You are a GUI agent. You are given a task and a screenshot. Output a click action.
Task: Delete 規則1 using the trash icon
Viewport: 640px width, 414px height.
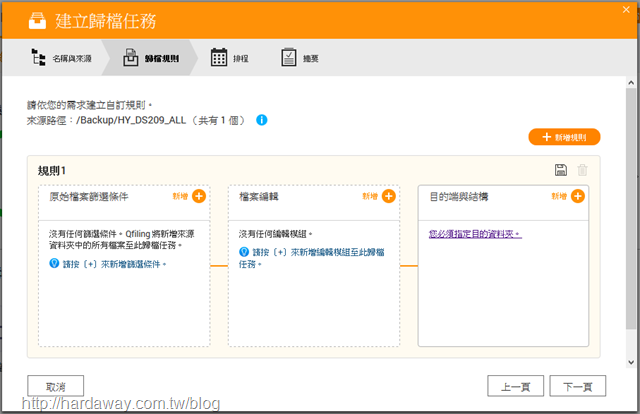tap(582, 170)
